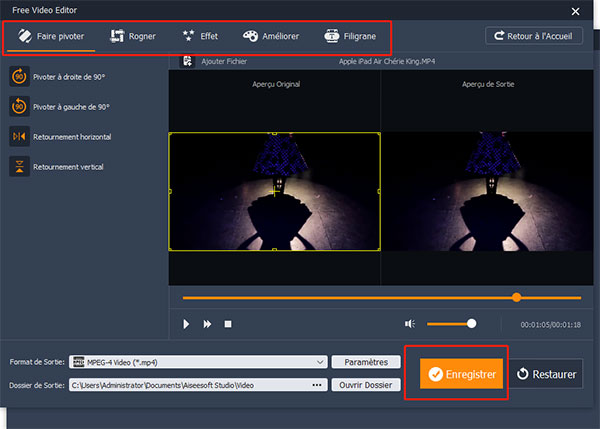
Task: Click the rotate left 90° icon
Action: tap(19, 106)
